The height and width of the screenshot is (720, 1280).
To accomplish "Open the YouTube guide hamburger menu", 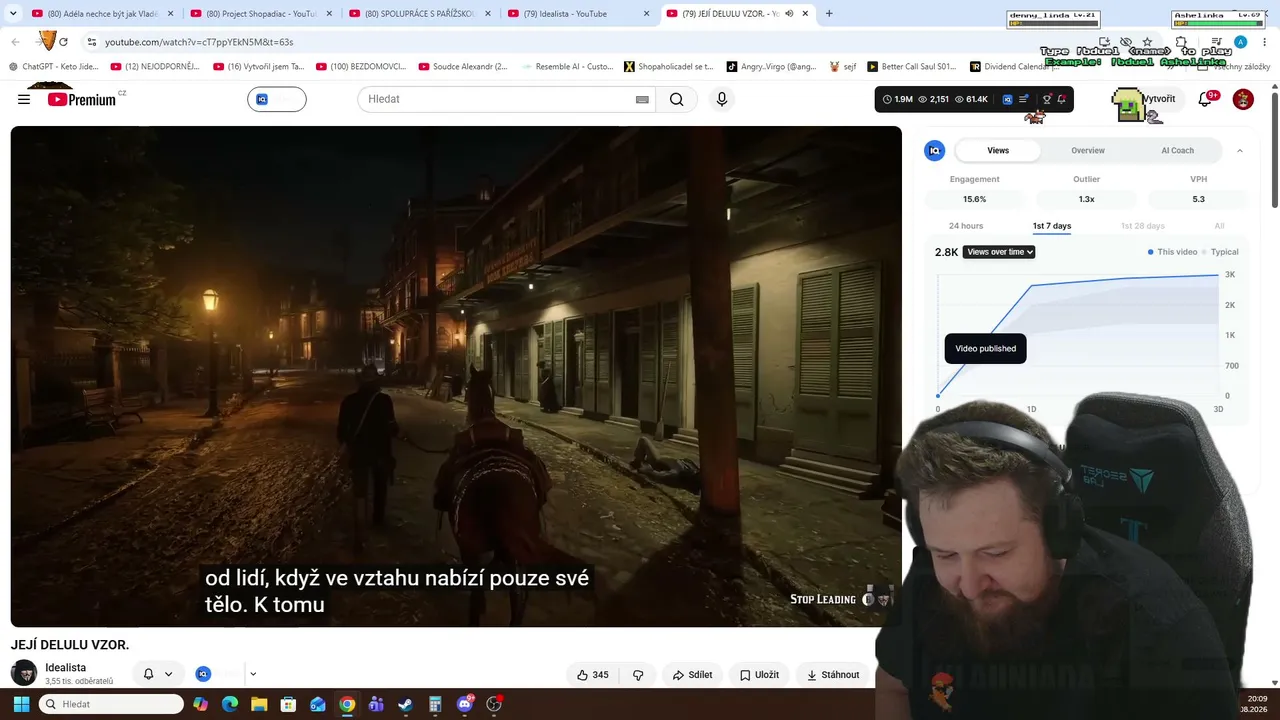I will 24,99.
